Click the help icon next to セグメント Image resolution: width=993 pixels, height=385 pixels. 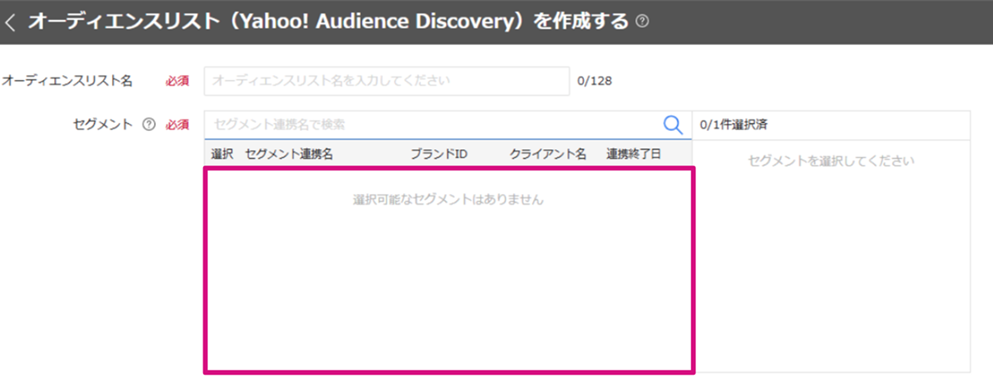(148, 125)
